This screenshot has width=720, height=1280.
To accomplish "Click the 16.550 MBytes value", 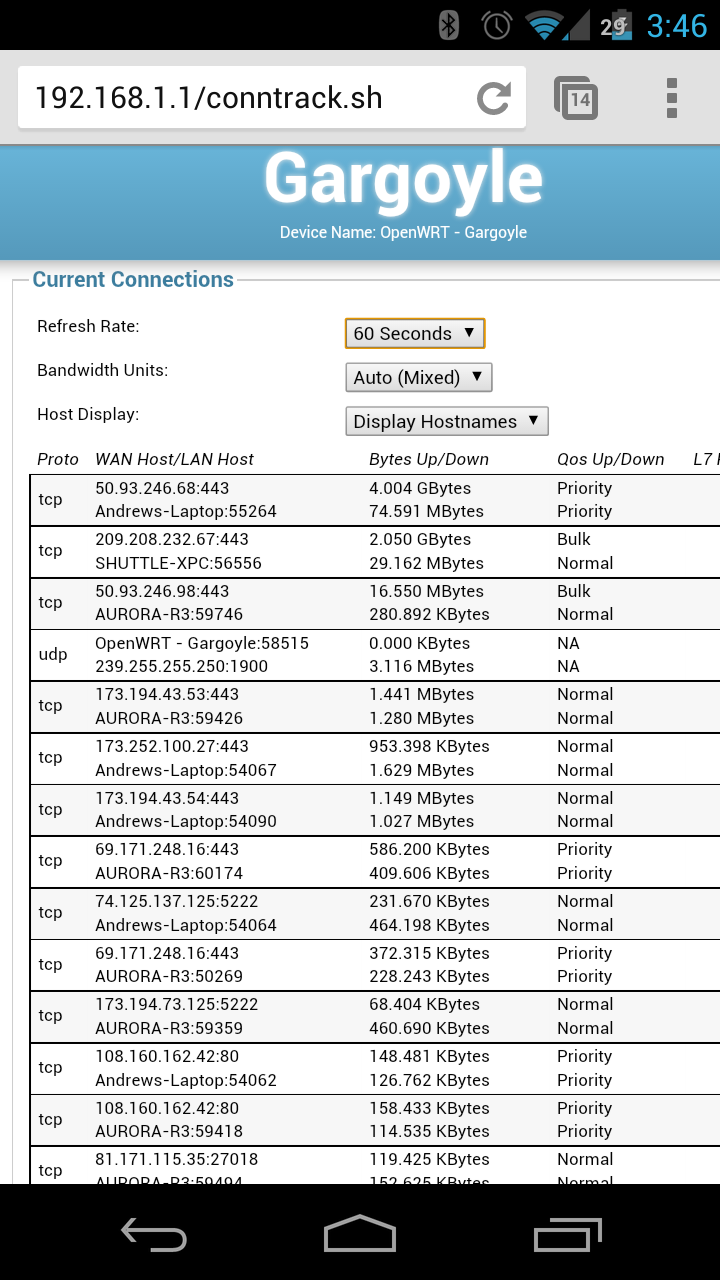I will click(x=426, y=591).
